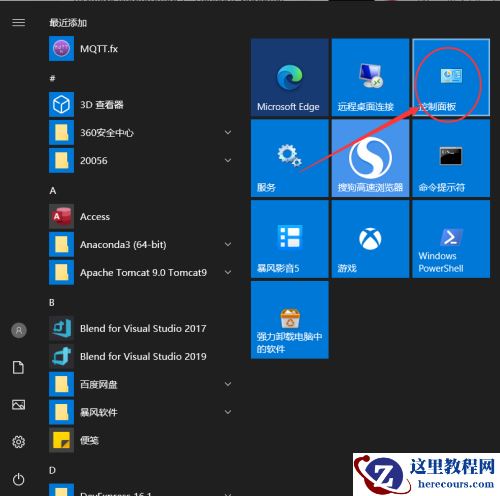500x496 pixels.
Task: Select the 暴风软件 folder entry
Action: click(x=142, y=412)
